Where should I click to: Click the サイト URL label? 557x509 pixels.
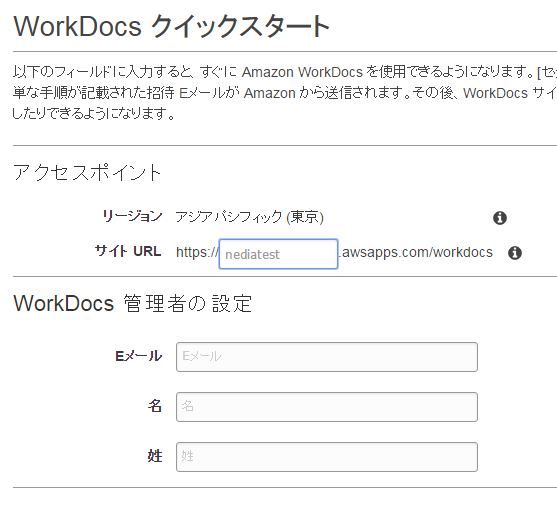click(128, 251)
